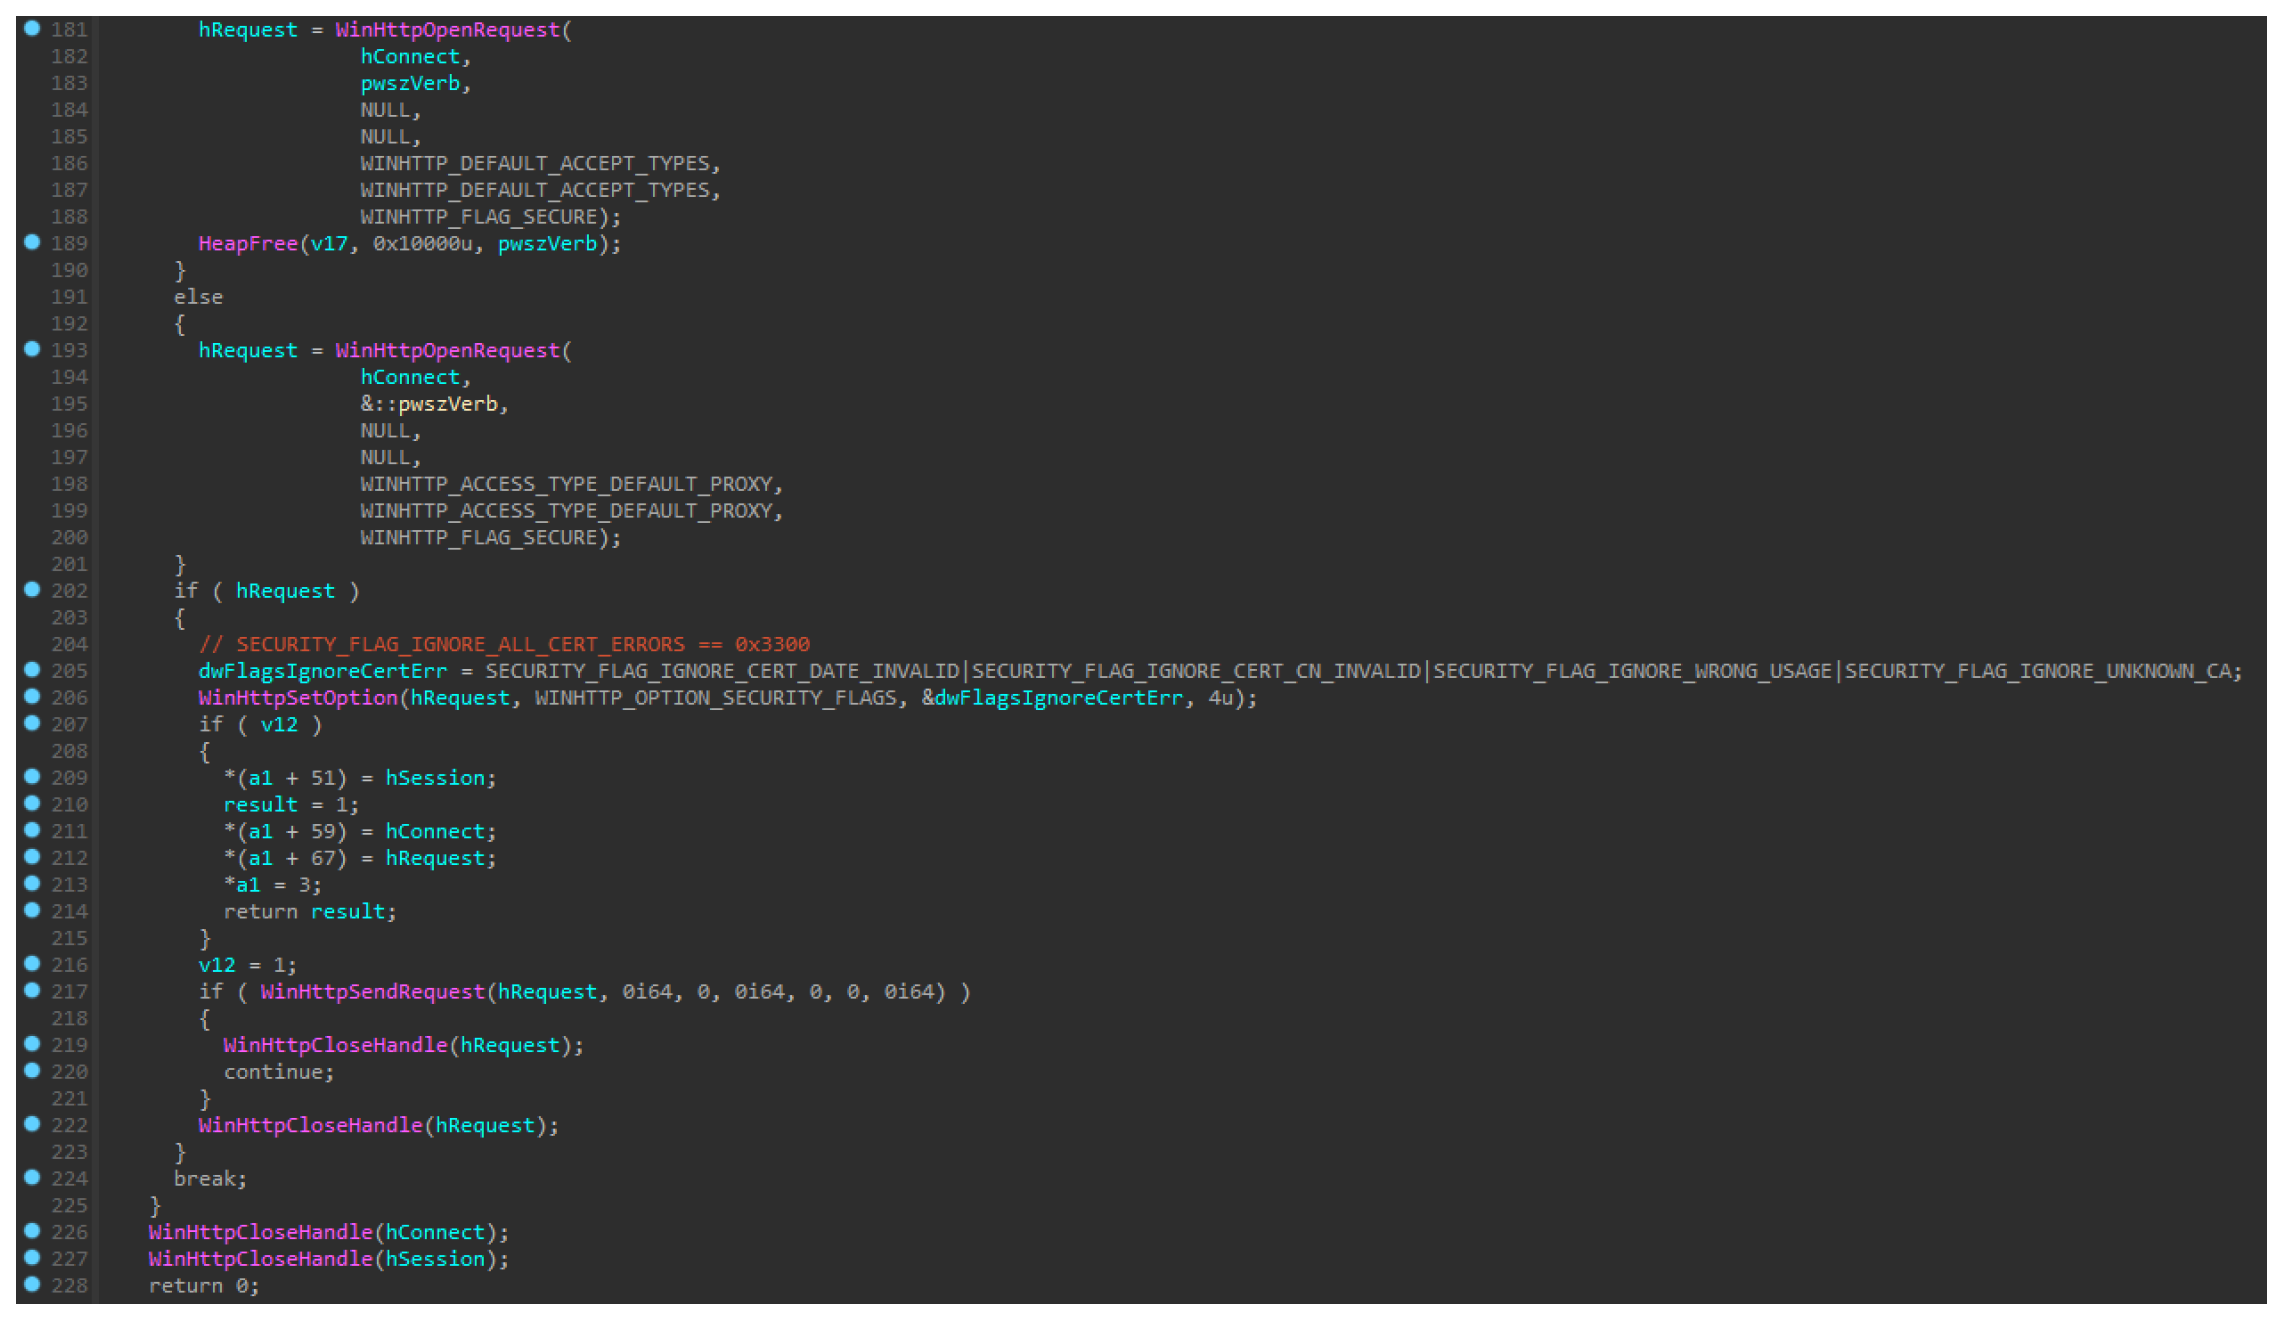
Task: Click the breakpoint dot on line 213
Action: tap(32, 883)
